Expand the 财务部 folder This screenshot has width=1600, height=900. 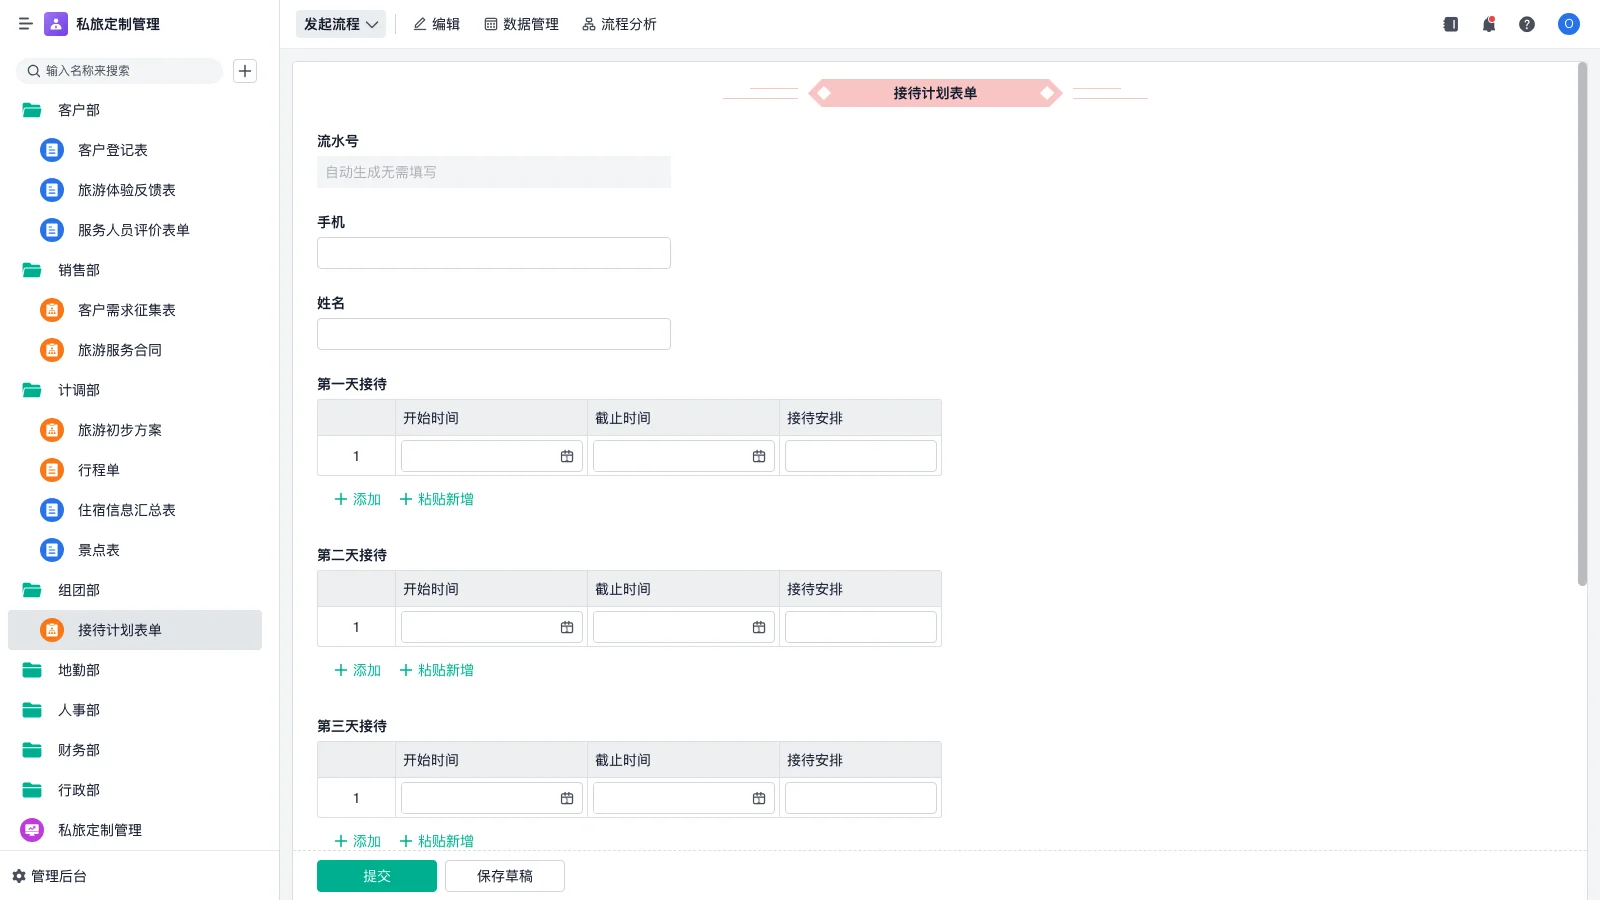coord(32,750)
